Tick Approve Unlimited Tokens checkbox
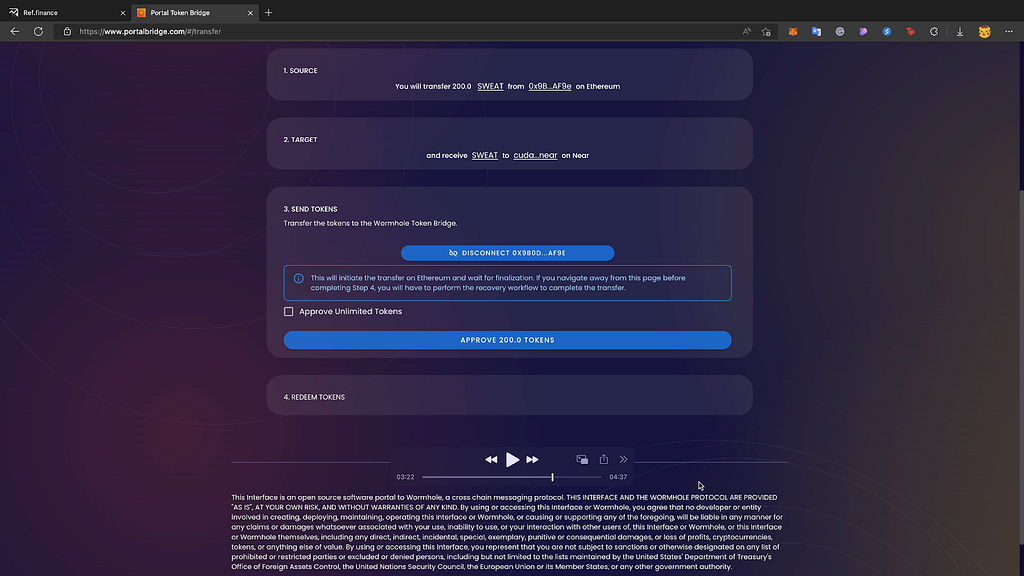The height and width of the screenshot is (576, 1024). click(x=289, y=312)
